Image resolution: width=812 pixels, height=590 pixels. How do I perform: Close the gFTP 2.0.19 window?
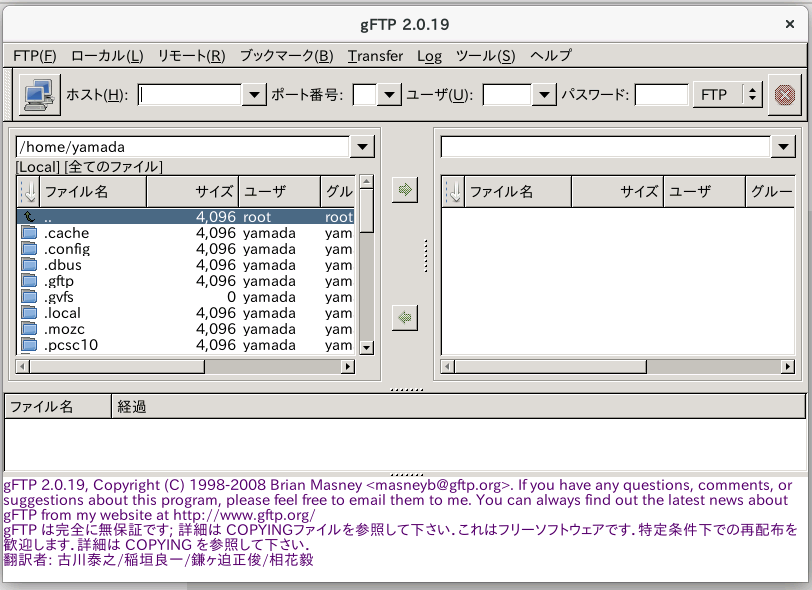click(x=790, y=24)
